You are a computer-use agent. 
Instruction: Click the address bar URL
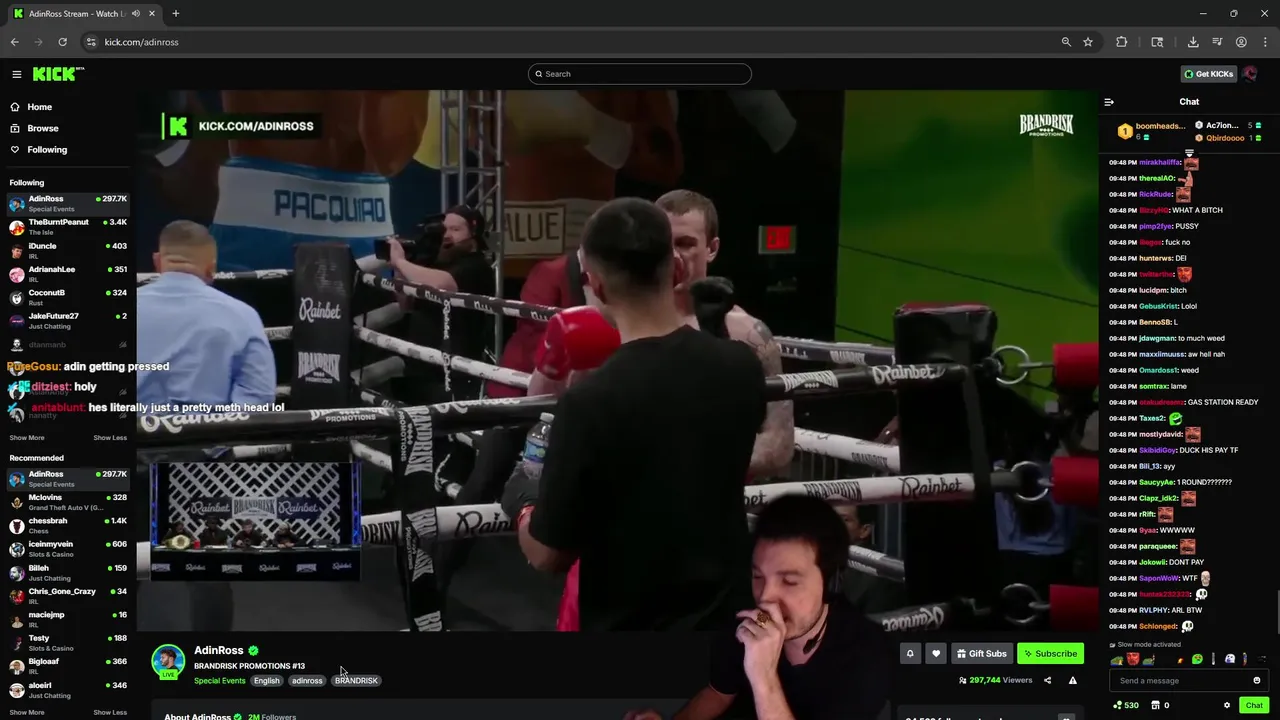point(141,42)
